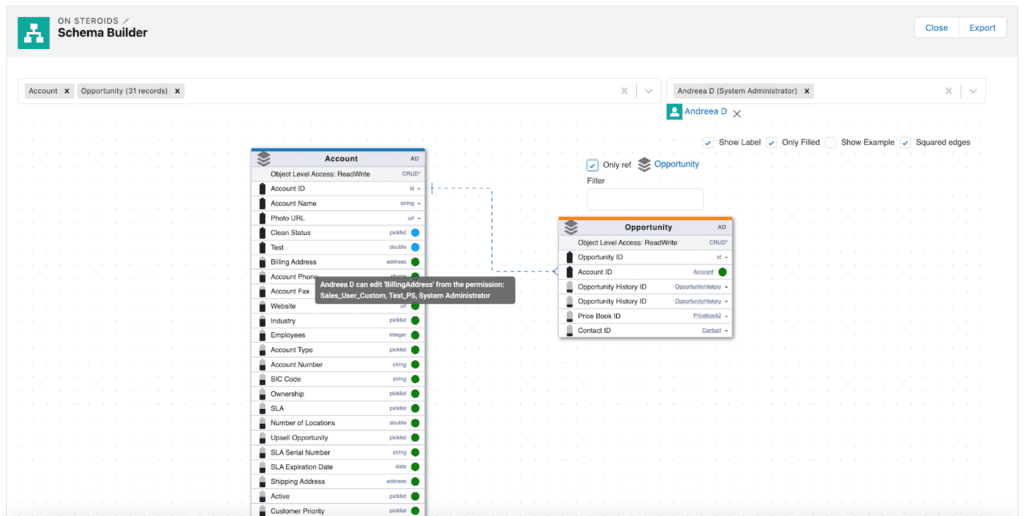This screenshot has height=516, width=1024.
Task: Click the fill-level icon beside Opportunity ID
Action: pos(569,257)
